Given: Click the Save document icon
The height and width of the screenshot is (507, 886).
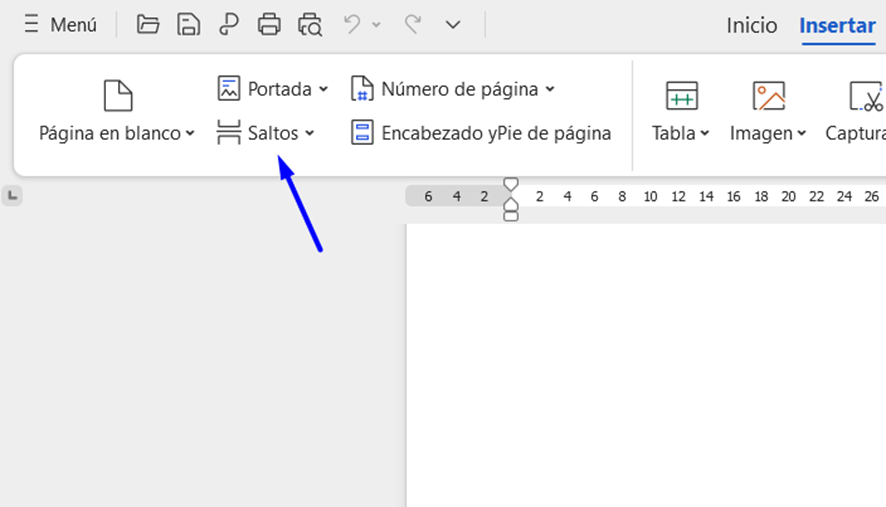Looking at the screenshot, I should [x=188, y=25].
